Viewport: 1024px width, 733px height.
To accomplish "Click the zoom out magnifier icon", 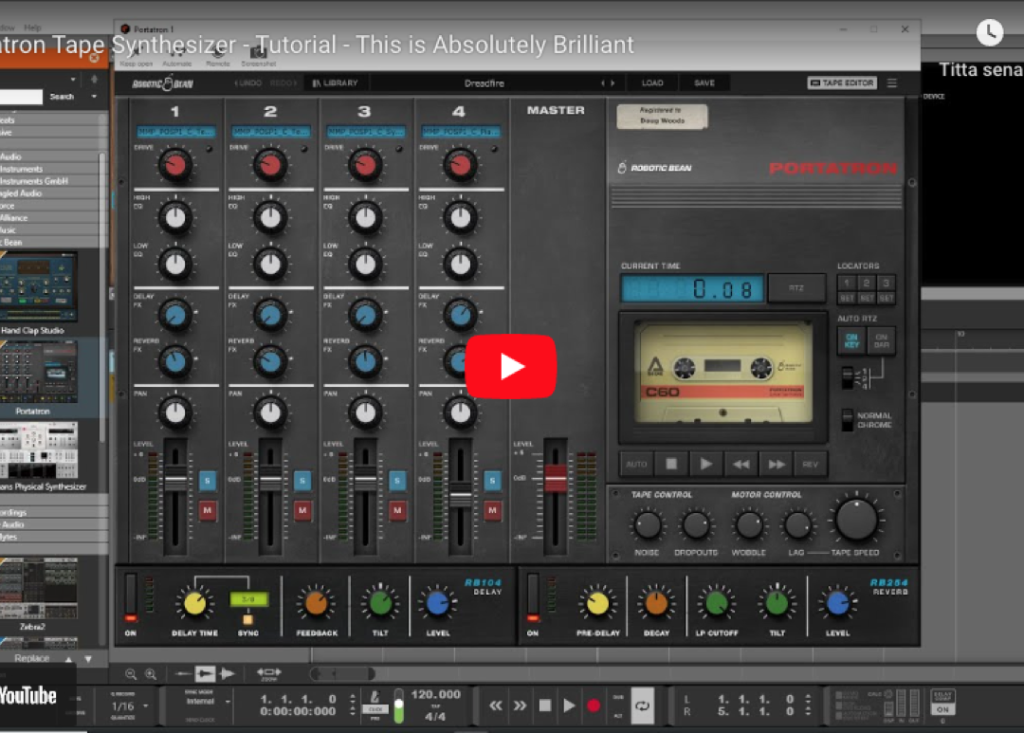I will pos(131,674).
